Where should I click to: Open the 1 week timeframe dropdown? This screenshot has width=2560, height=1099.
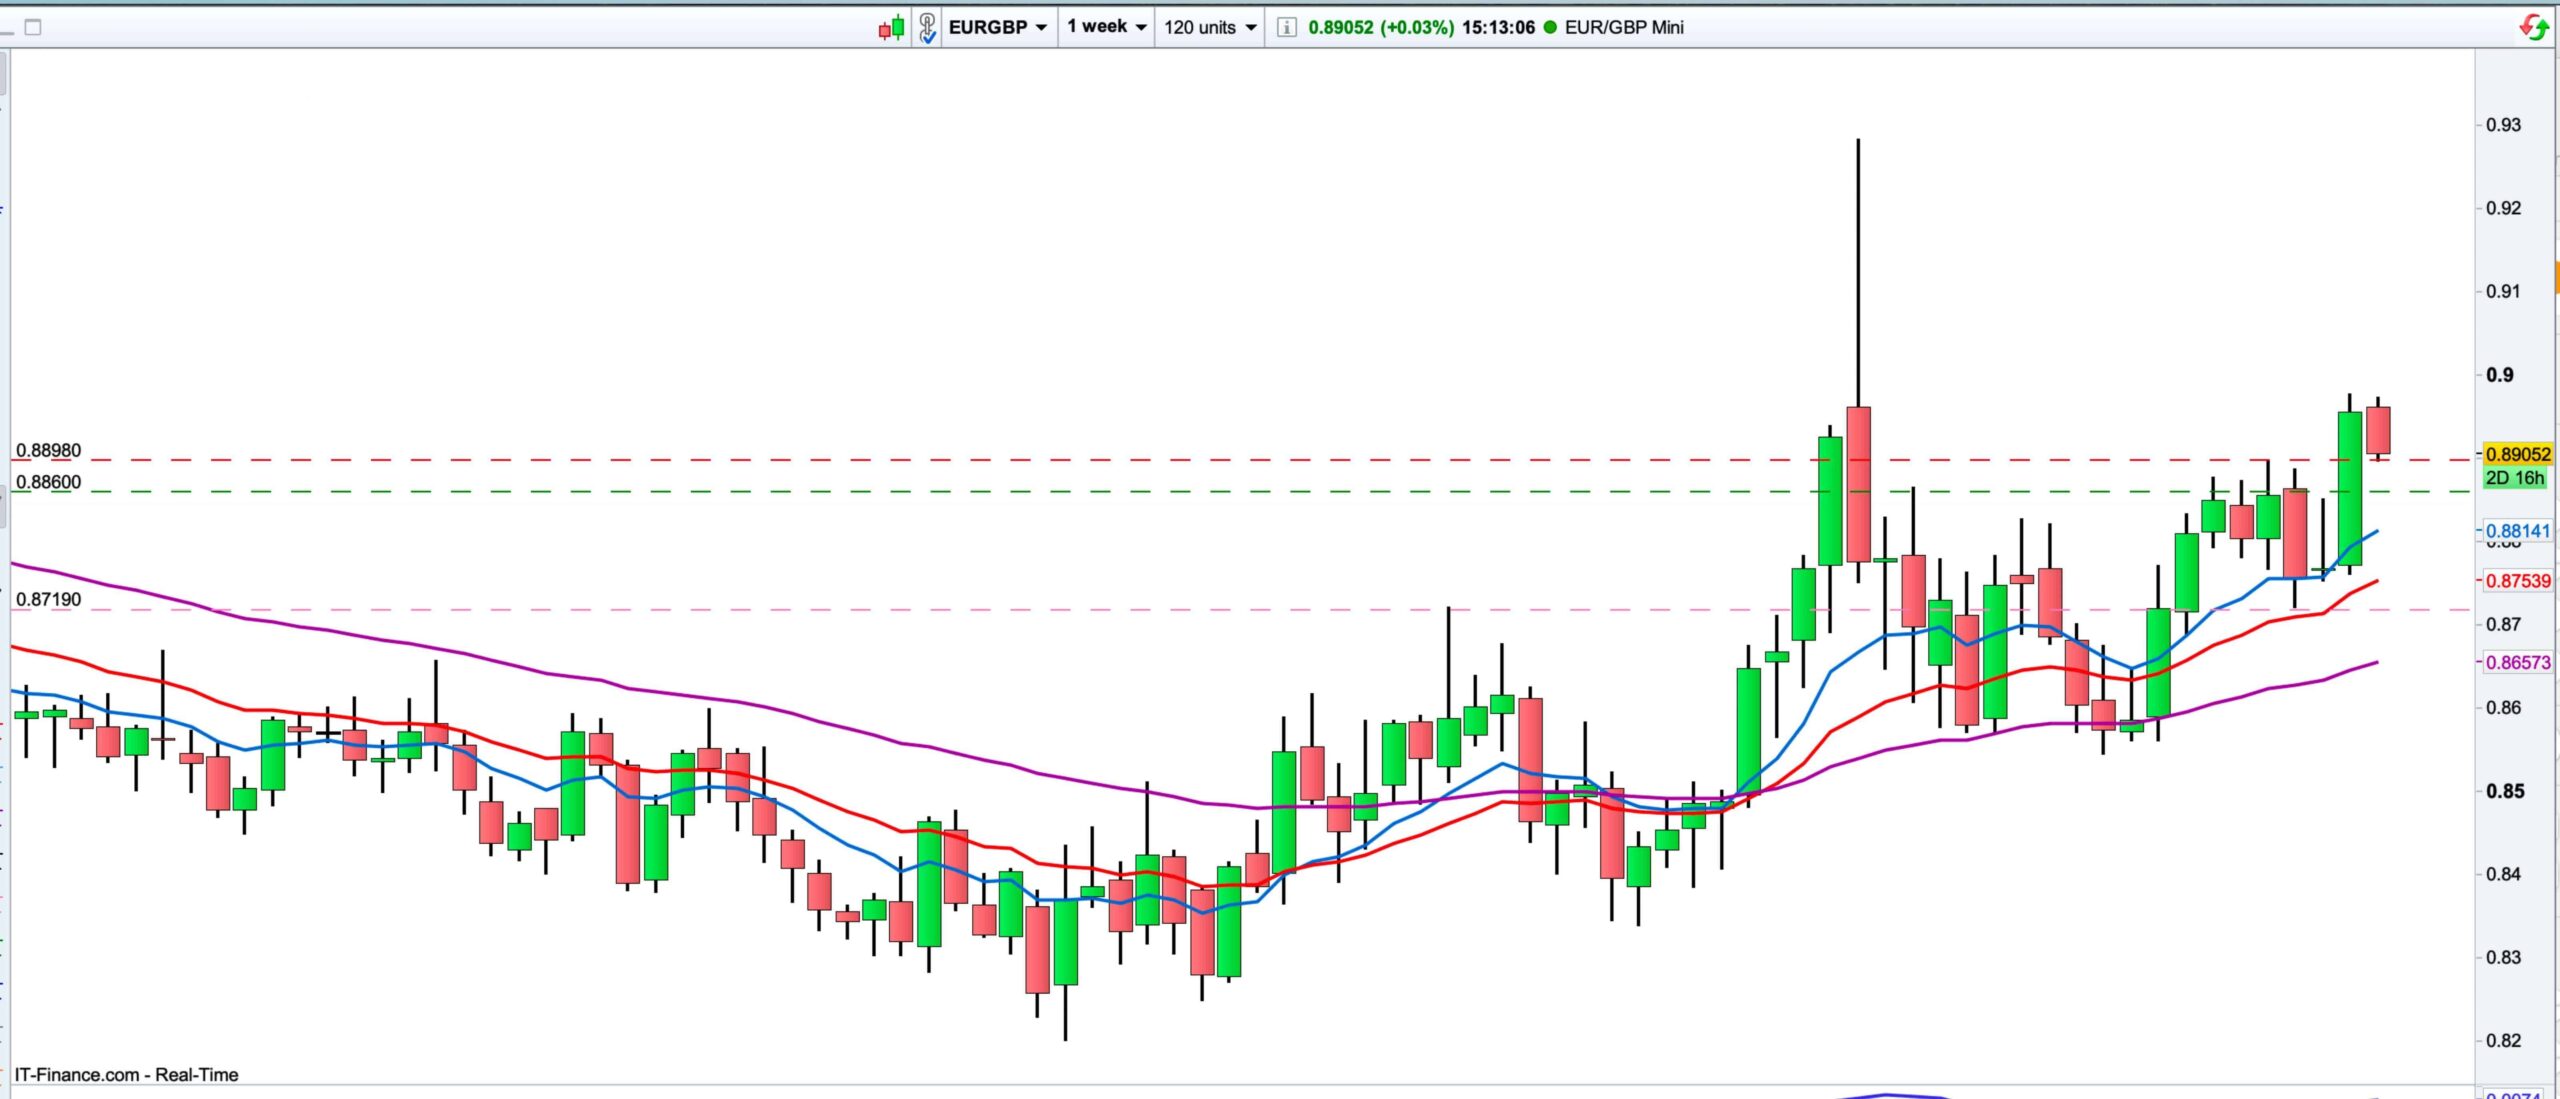tap(1106, 27)
